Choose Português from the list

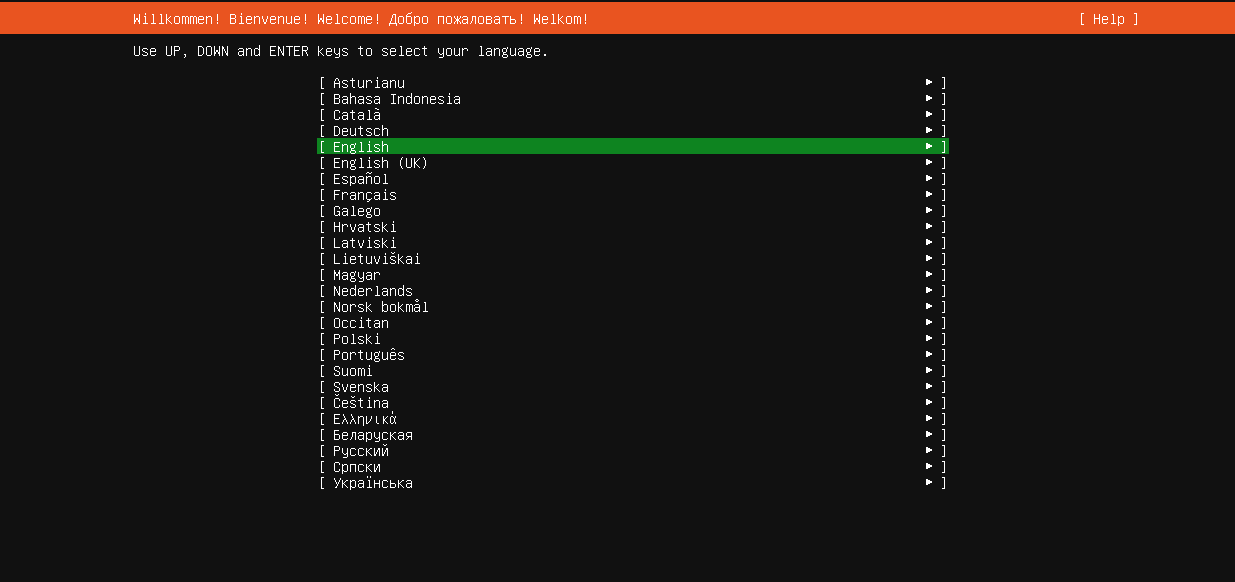[x=369, y=355]
